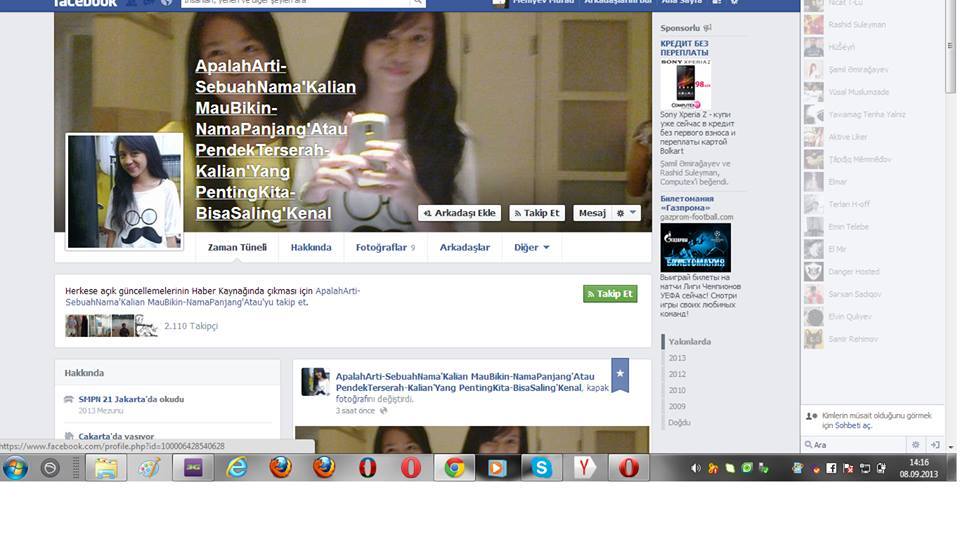Viewport: 960px width, 539px height.
Task: Switch to the Fotoğraflar tab
Action: [x=385, y=247]
